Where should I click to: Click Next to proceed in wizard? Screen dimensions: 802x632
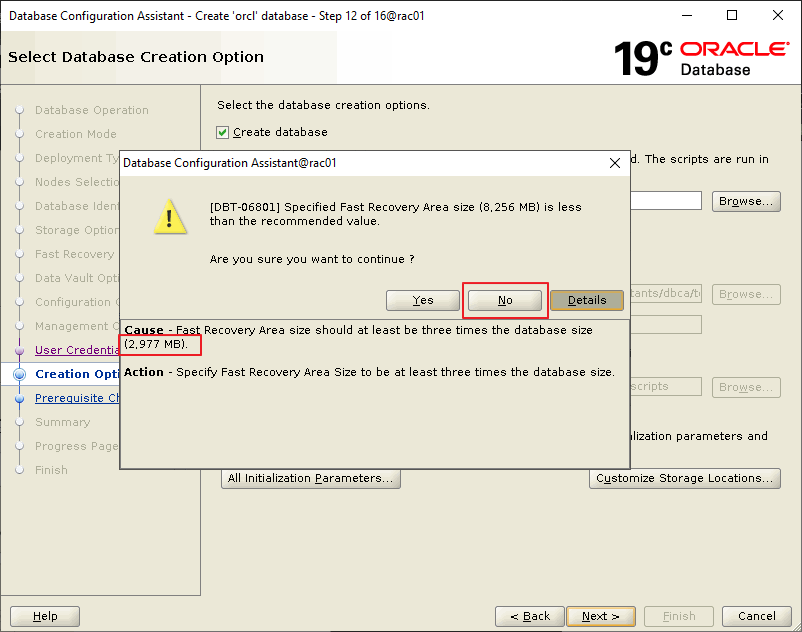(601, 616)
